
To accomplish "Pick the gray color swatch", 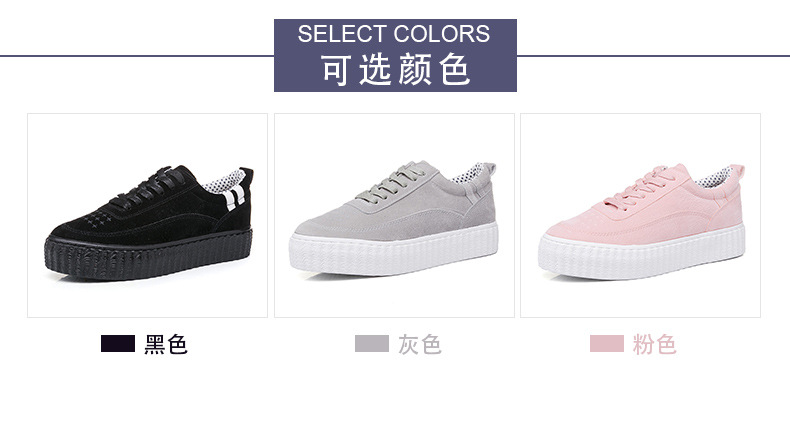I will point(372,343).
